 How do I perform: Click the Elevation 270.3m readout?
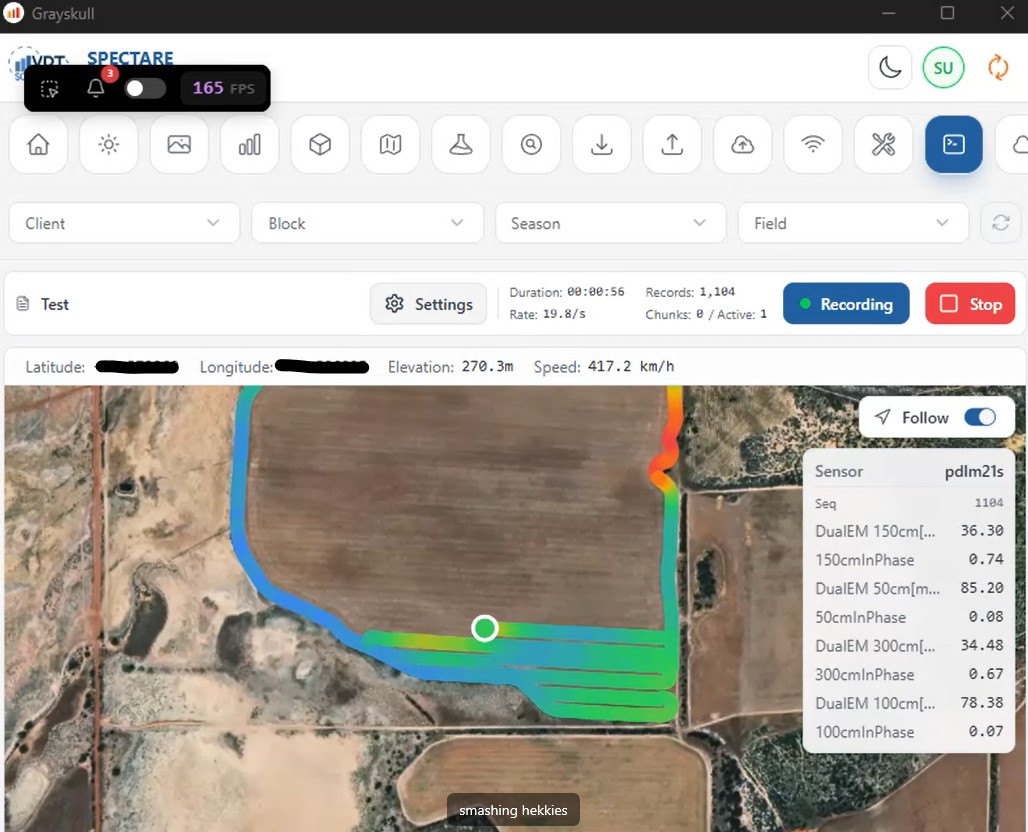[450, 366]
